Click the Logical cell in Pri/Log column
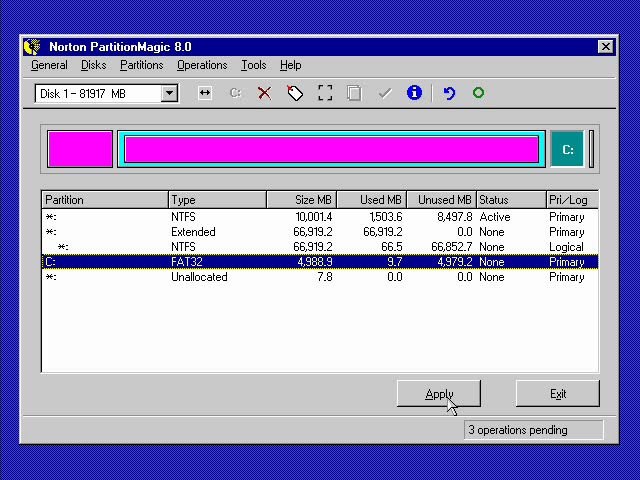 567,247
